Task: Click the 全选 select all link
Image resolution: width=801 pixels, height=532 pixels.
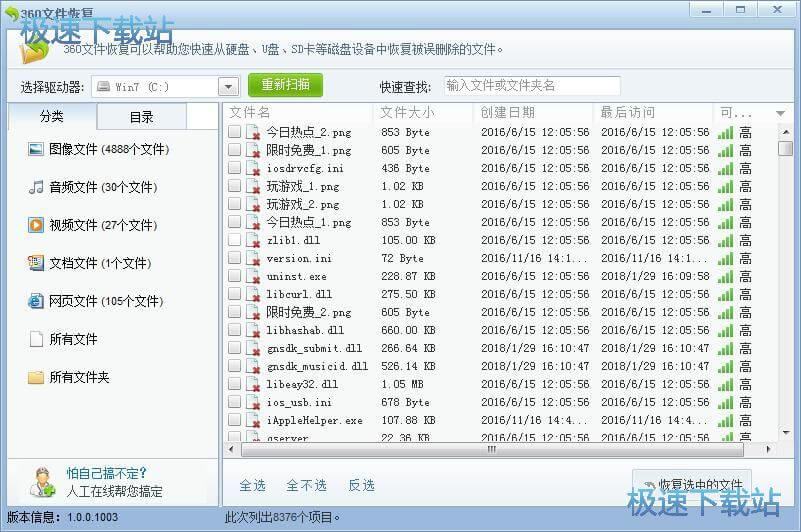Action: click(x=252, y=485)
